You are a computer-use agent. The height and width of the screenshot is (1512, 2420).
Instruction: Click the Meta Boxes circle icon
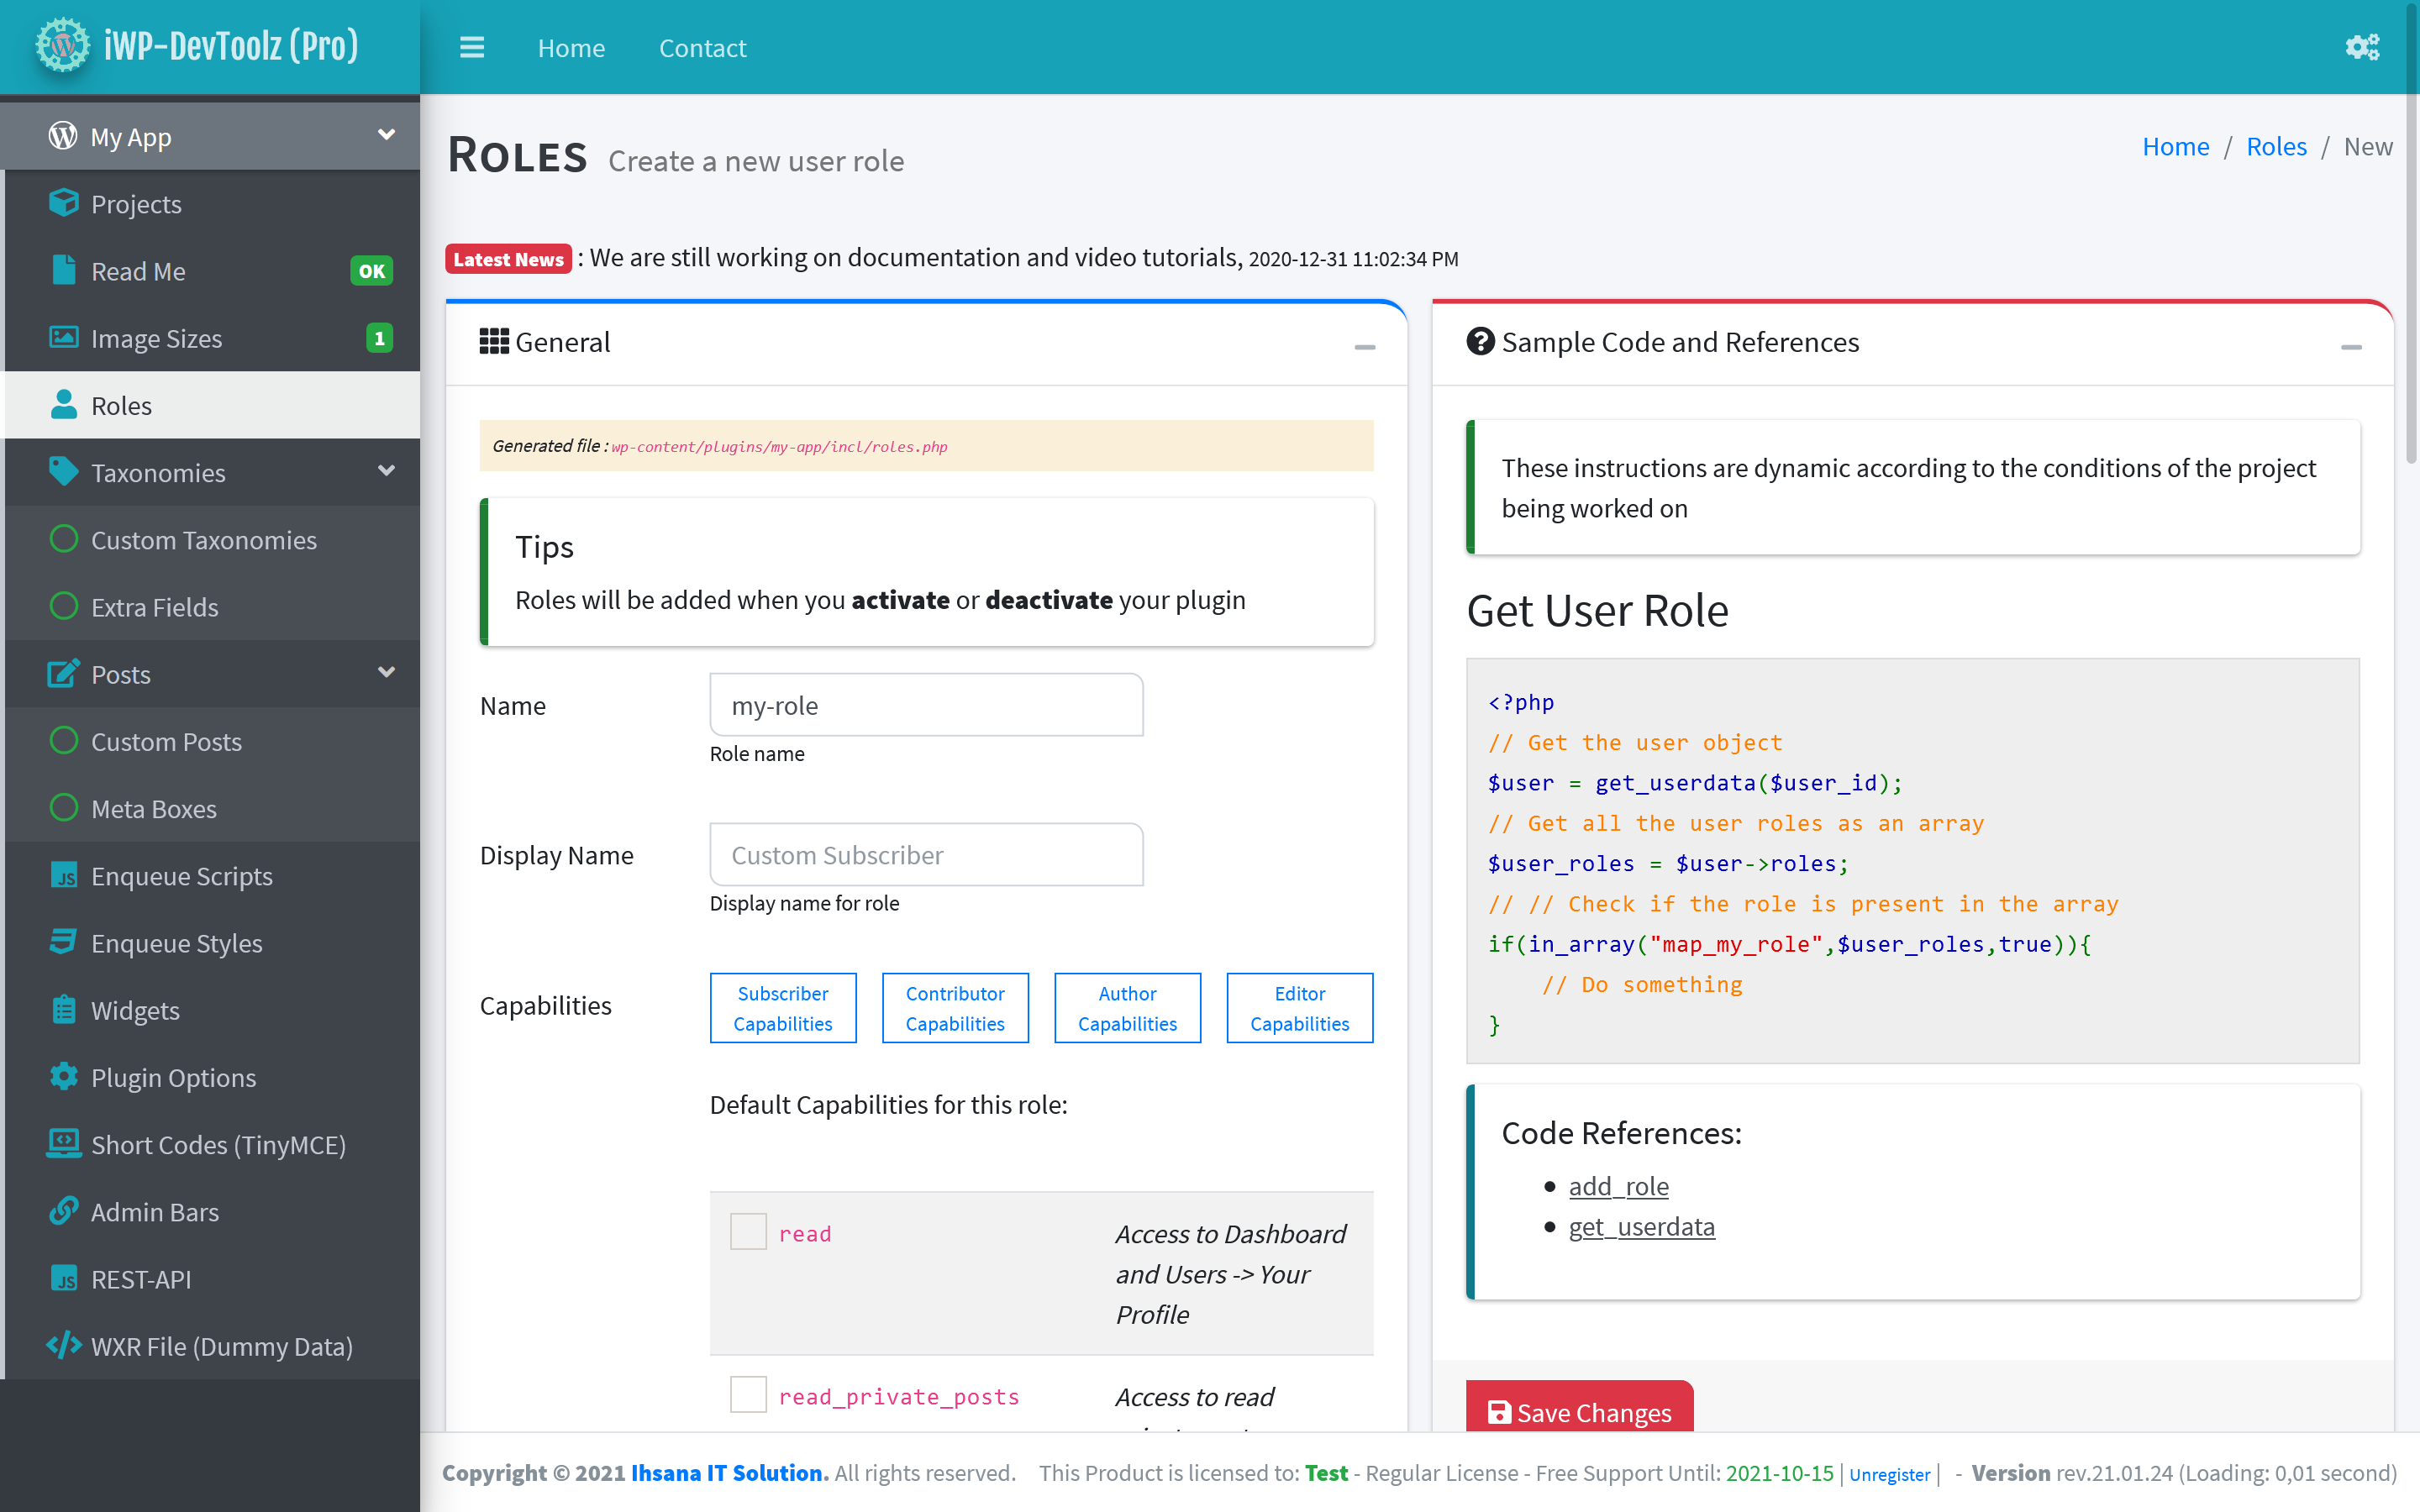coord(63,807)
